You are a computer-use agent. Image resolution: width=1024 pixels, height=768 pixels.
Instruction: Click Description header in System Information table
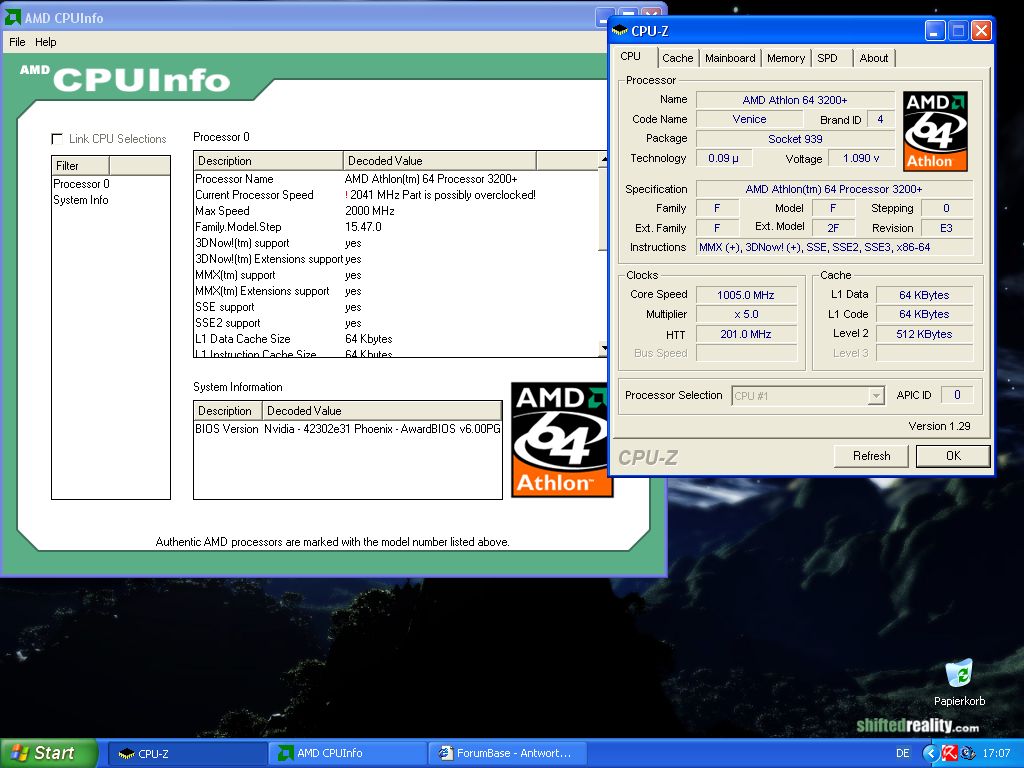[x=229, y=411]
